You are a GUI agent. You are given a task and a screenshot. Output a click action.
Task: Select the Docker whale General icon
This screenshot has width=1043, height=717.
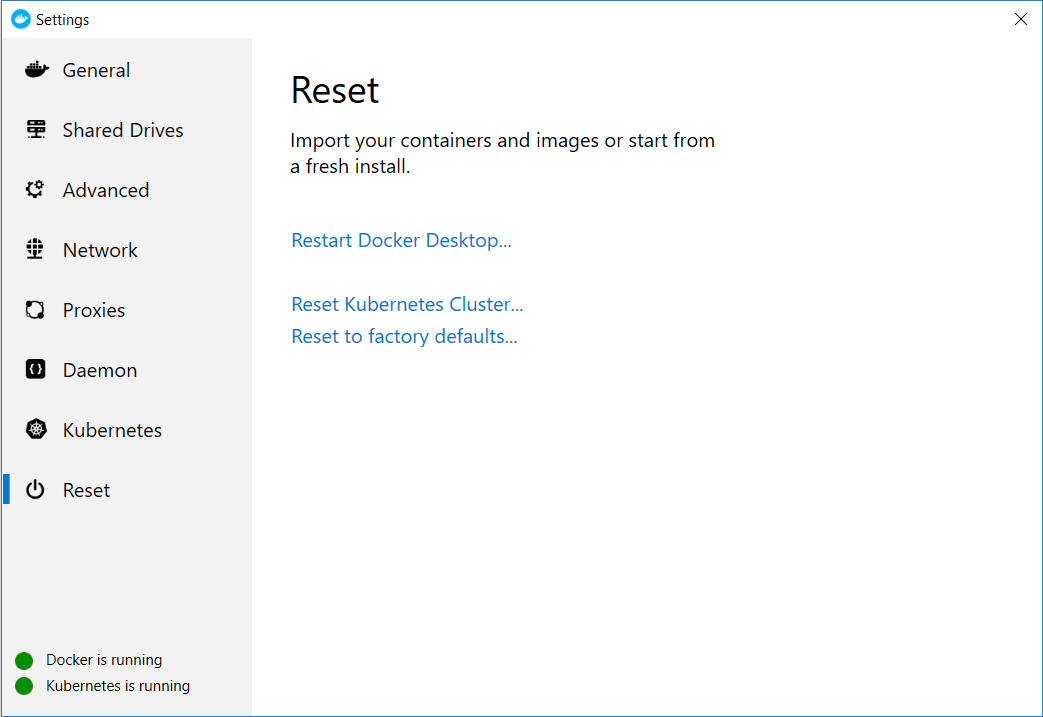36,69
